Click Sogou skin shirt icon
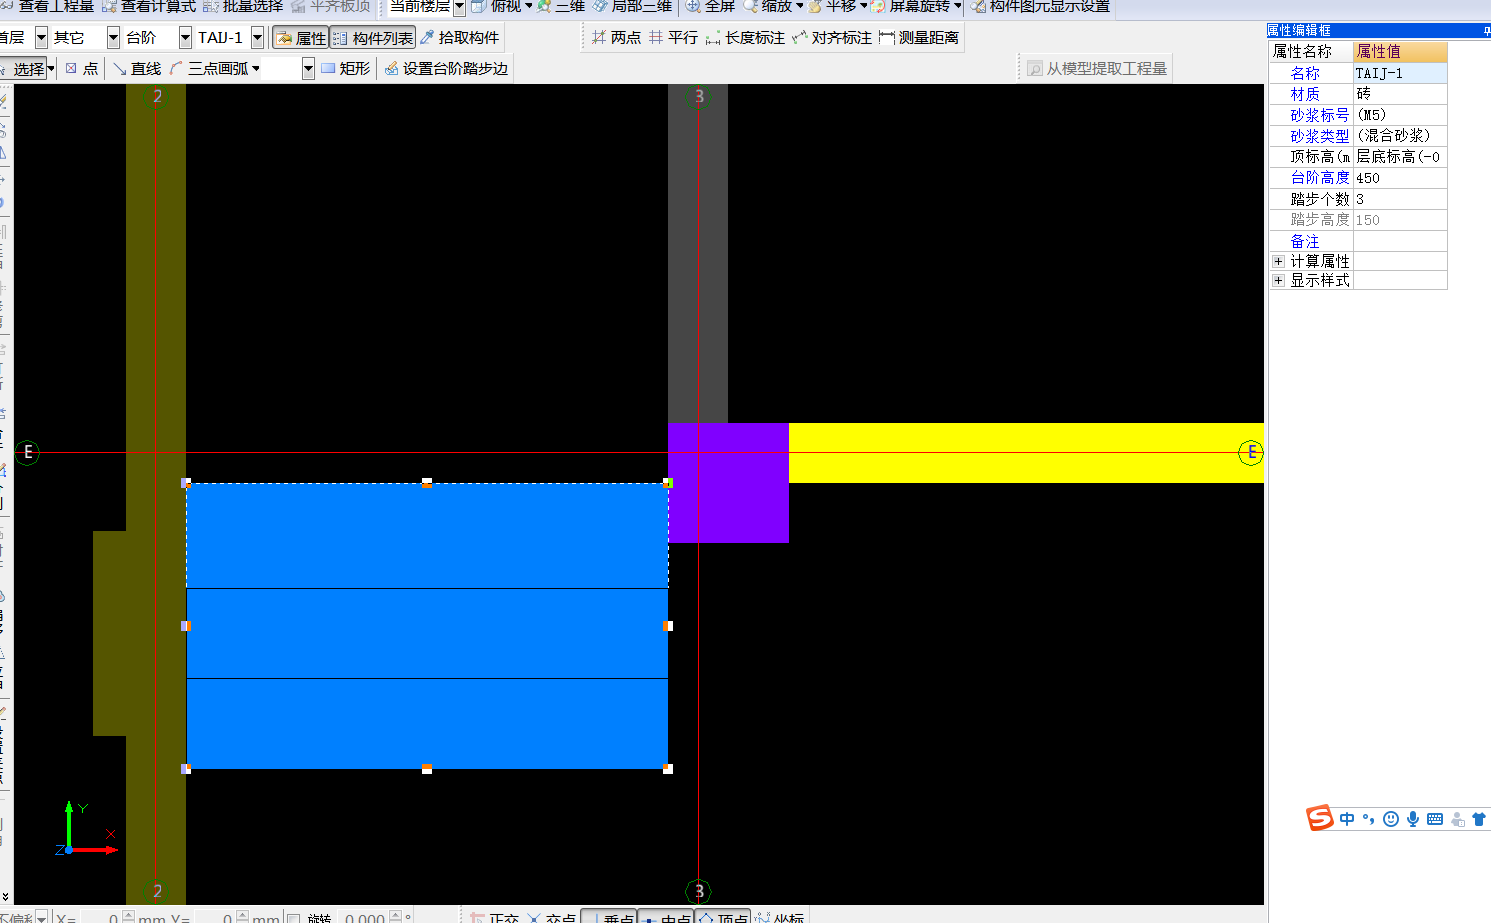 (x=1479, y=819)
